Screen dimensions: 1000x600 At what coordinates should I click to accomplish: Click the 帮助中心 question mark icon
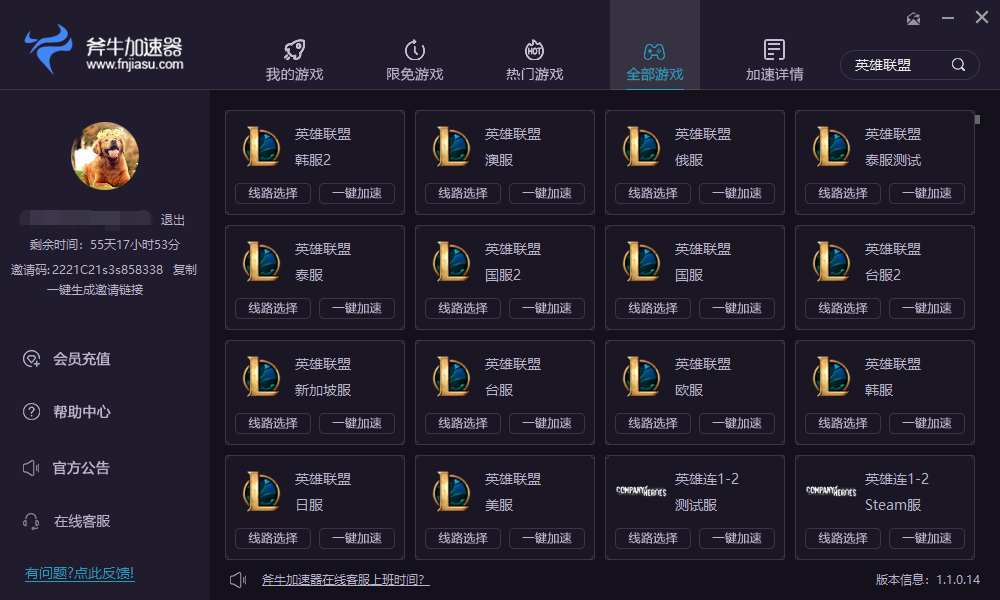(31, 412)
